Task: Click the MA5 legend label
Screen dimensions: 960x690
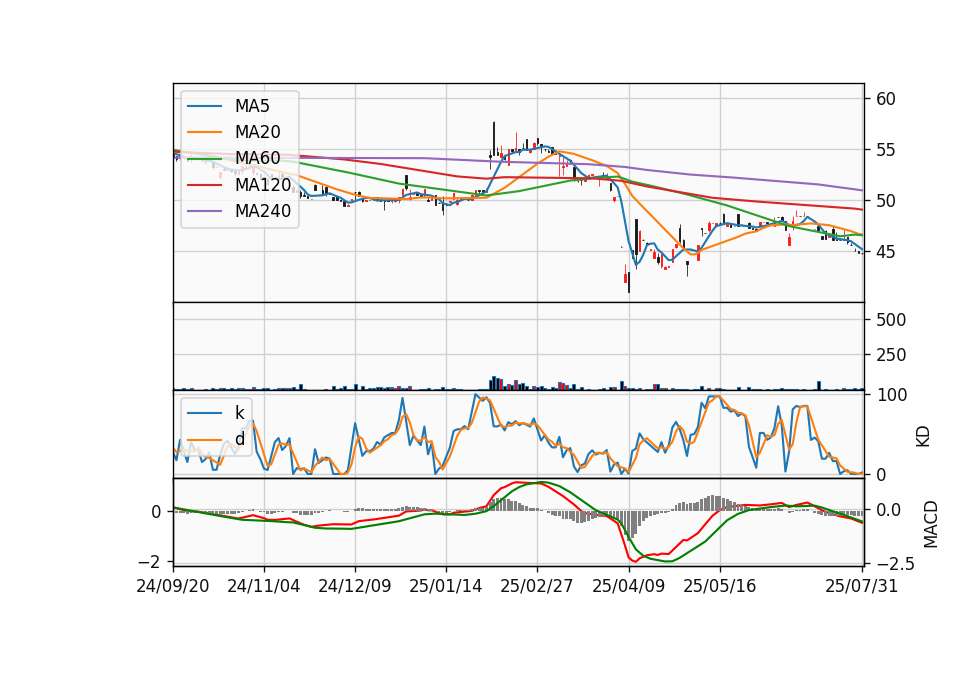Action: click(x=252, y=106)
